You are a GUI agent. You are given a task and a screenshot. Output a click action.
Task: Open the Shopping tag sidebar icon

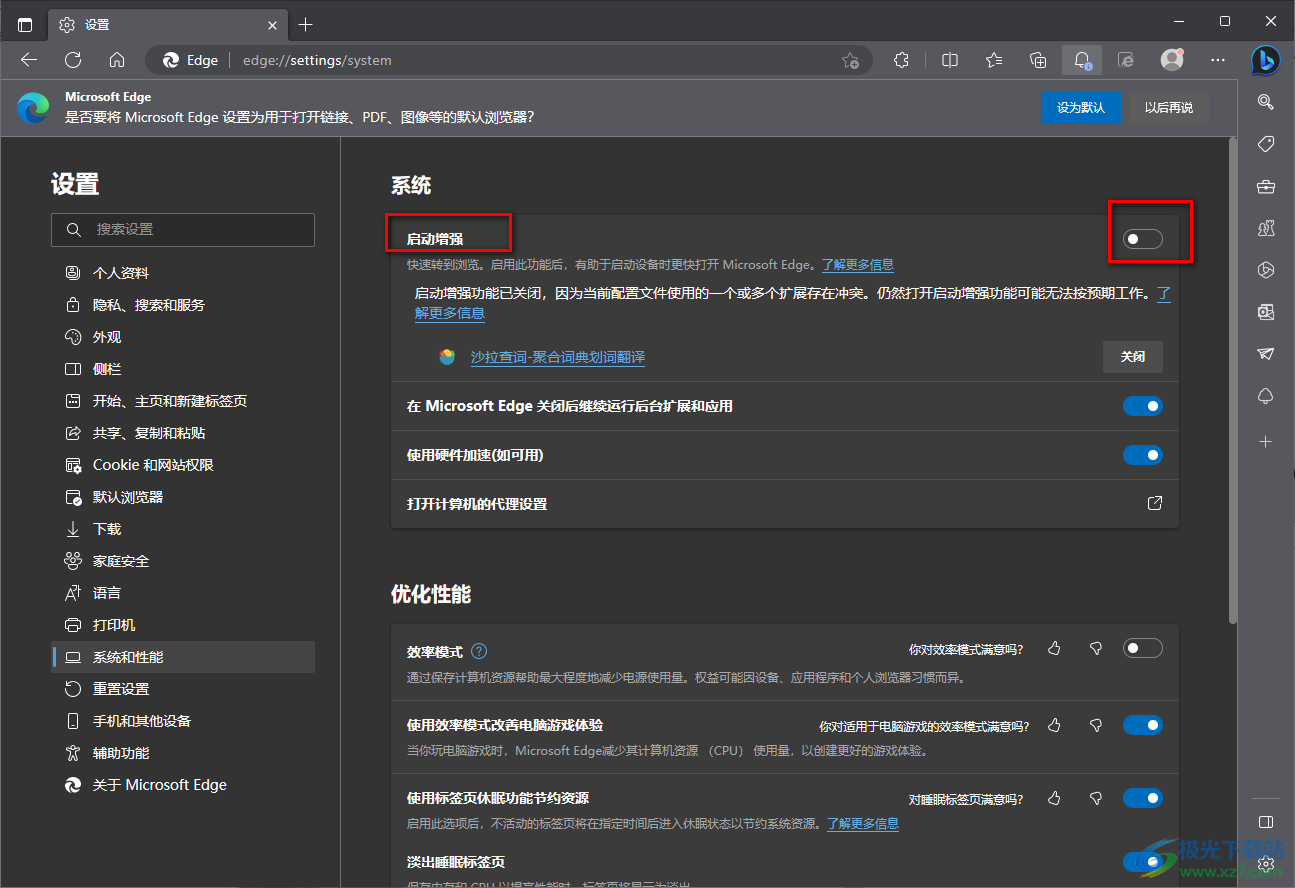[x=1266, y=144]
